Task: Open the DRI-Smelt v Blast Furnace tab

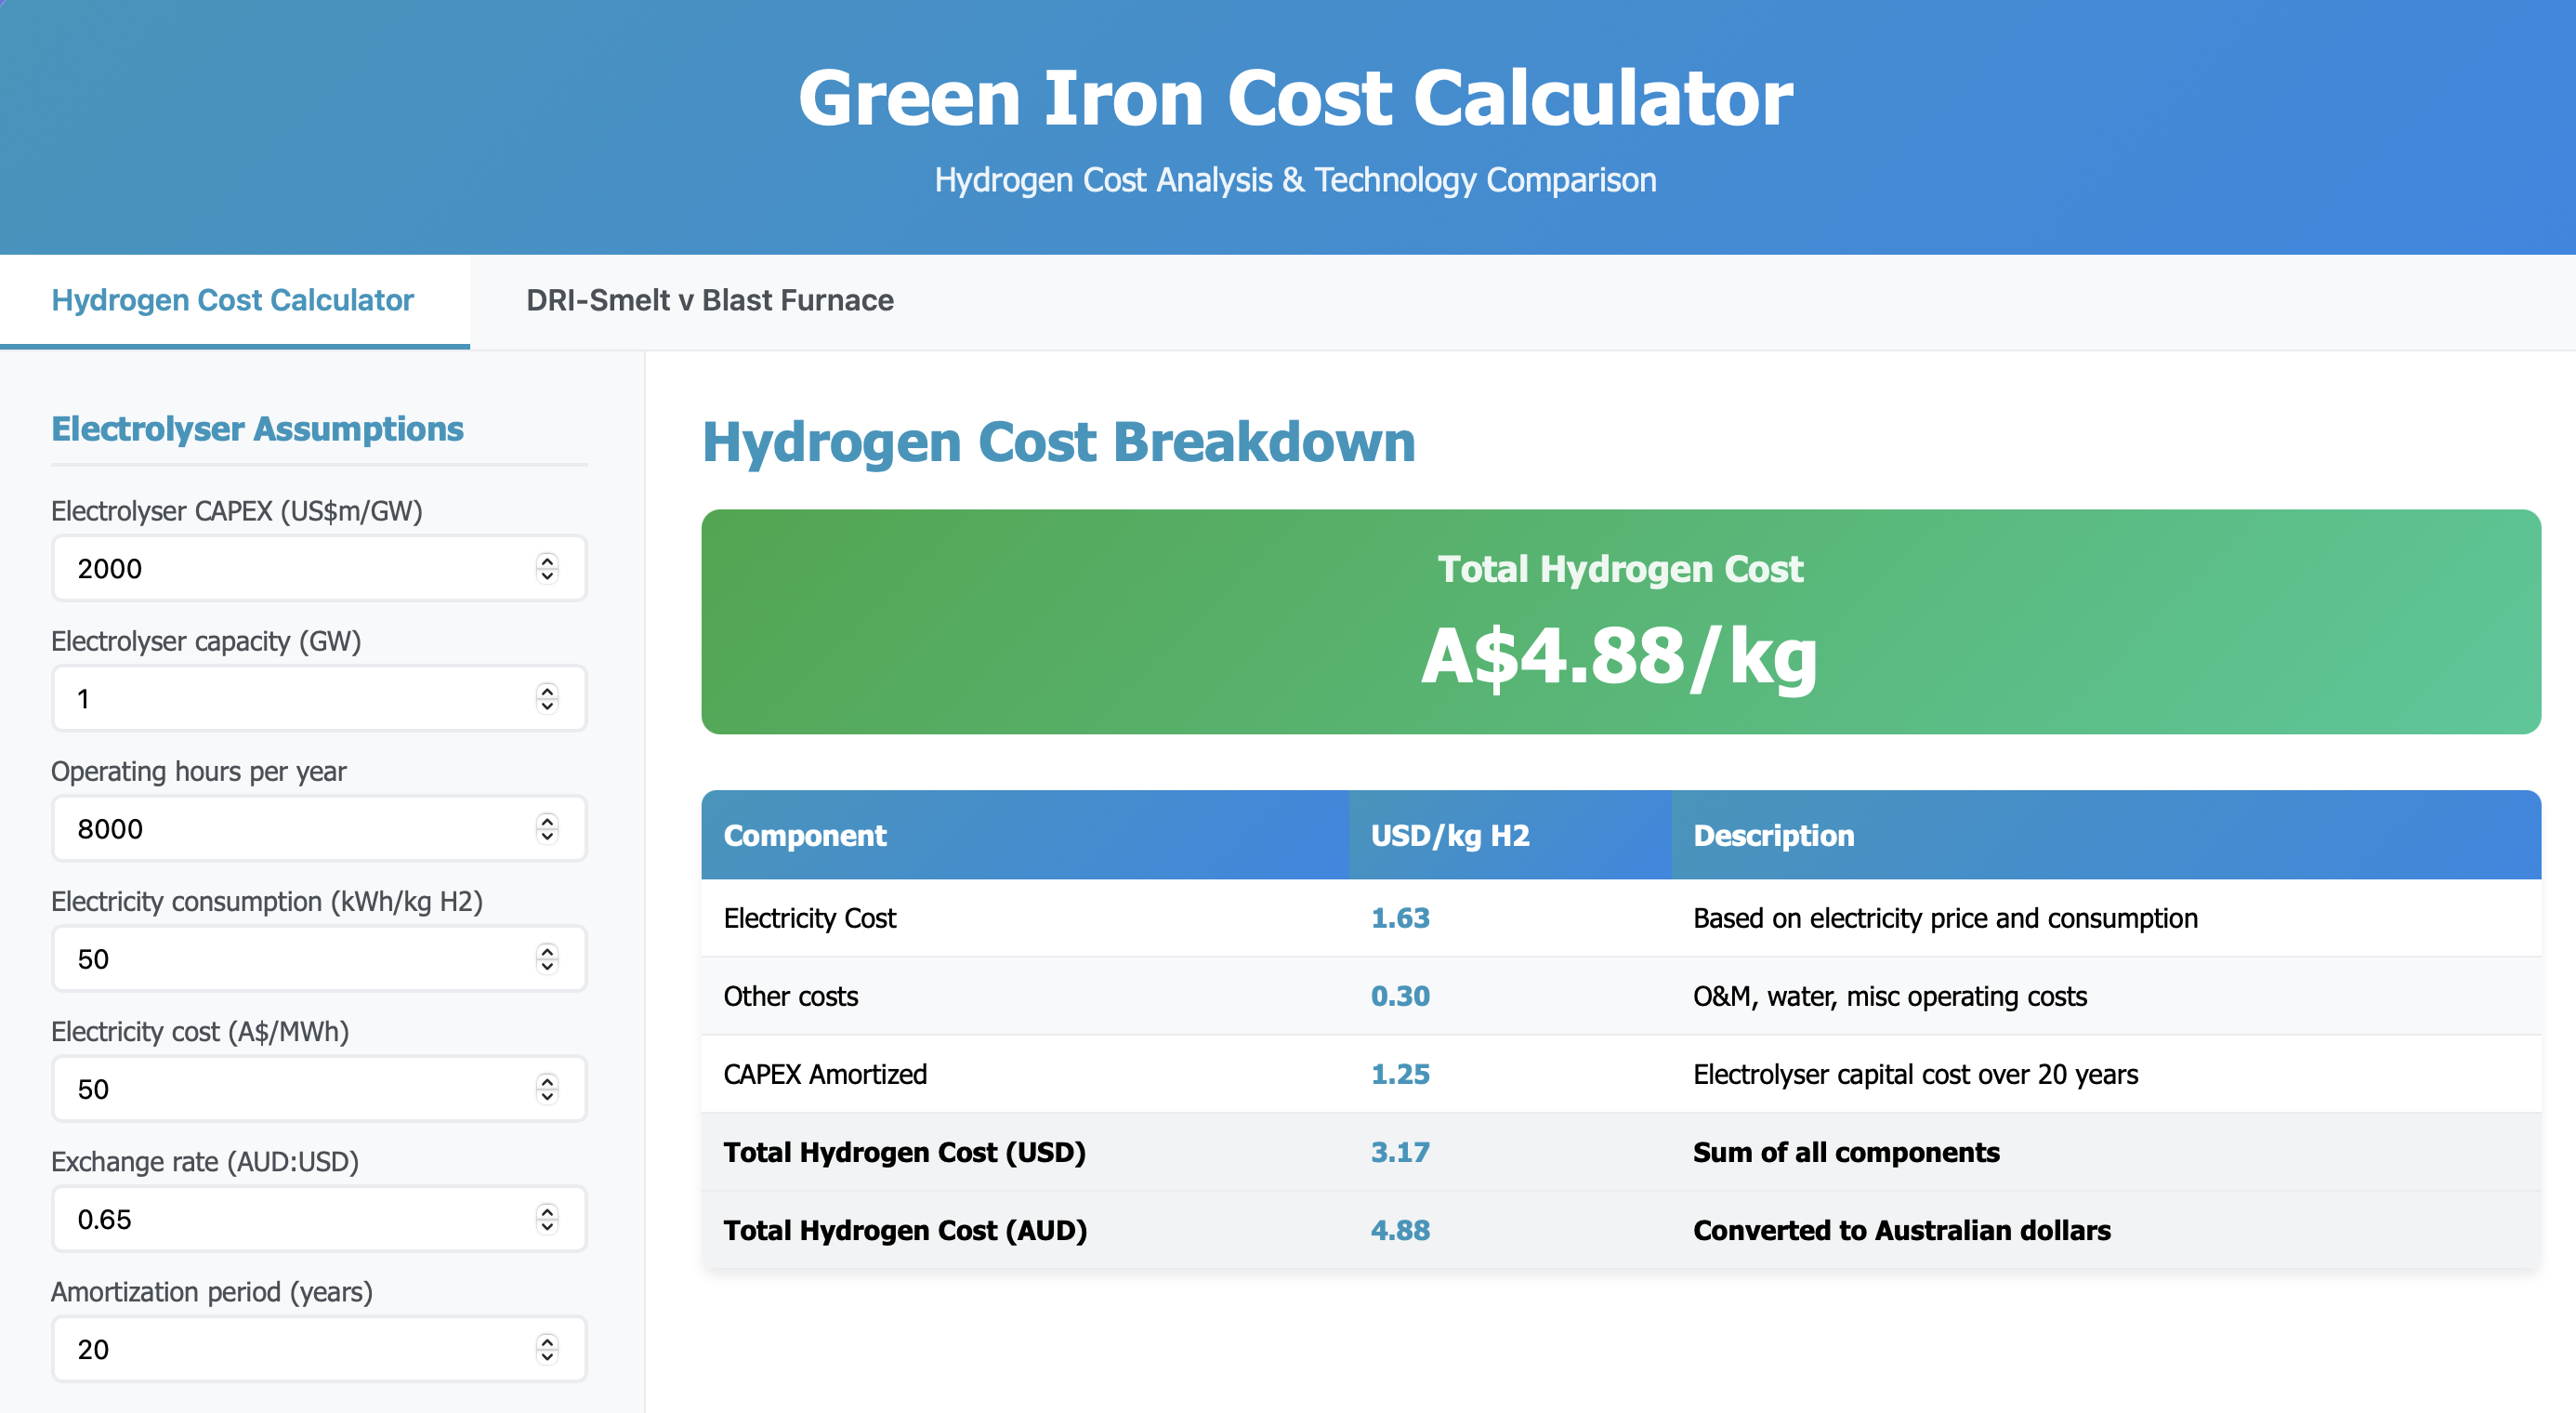Action: (709, 300)
